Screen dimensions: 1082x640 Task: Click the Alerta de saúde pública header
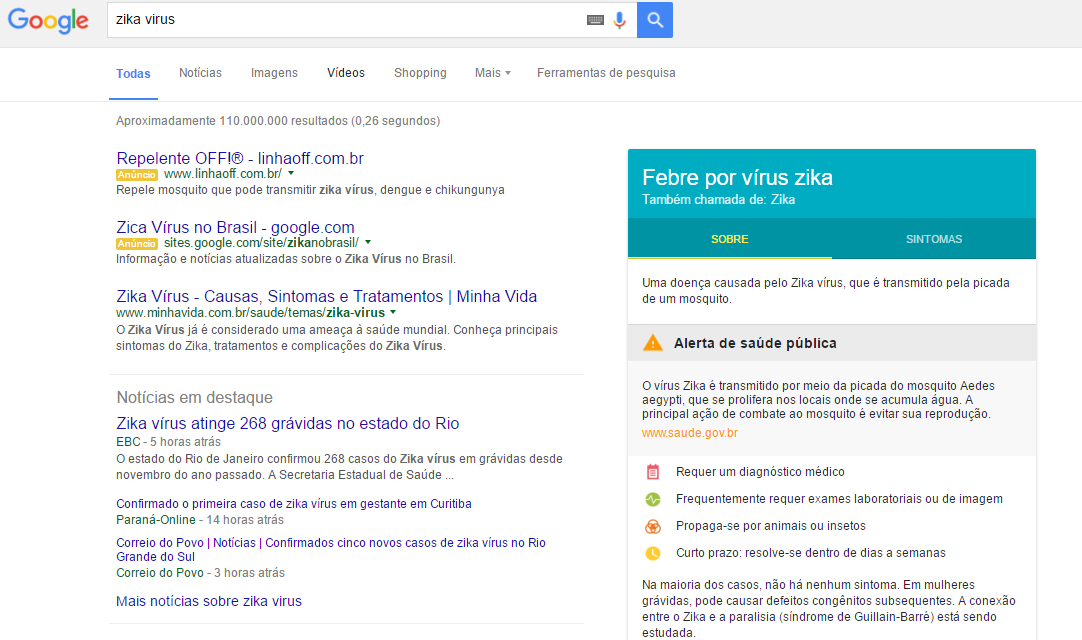click(x=755, y=343)
